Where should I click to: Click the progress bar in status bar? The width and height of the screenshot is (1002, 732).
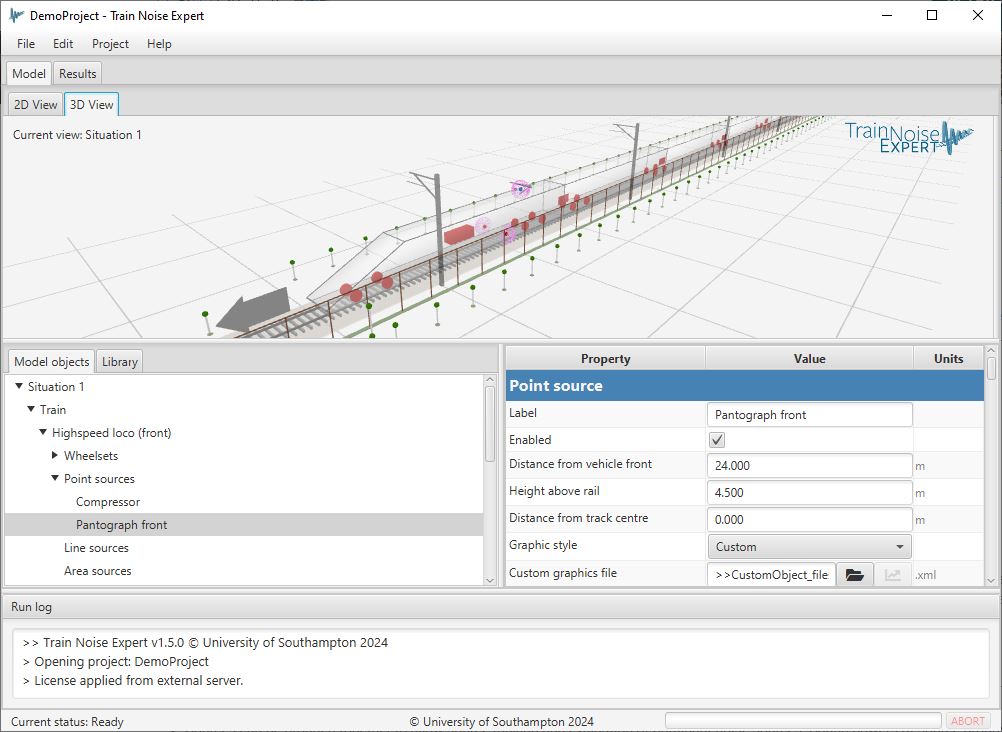click(x=803, y=721)
